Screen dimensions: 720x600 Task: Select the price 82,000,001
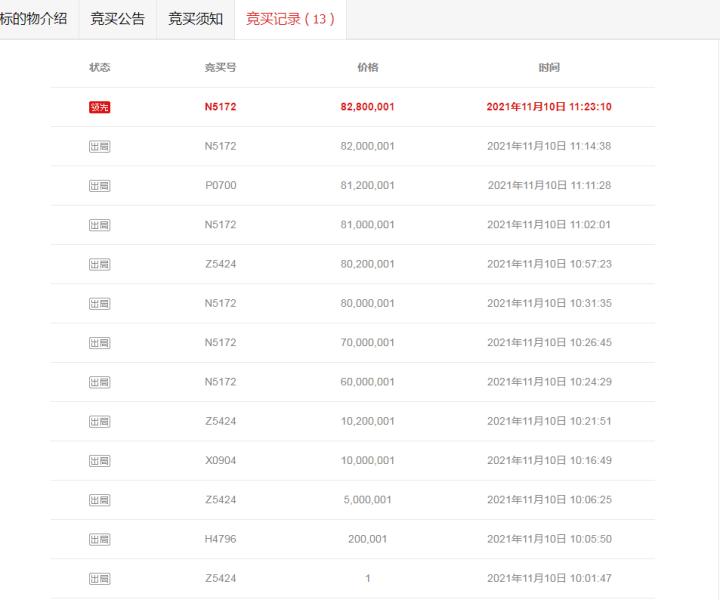tap(367, 146)
